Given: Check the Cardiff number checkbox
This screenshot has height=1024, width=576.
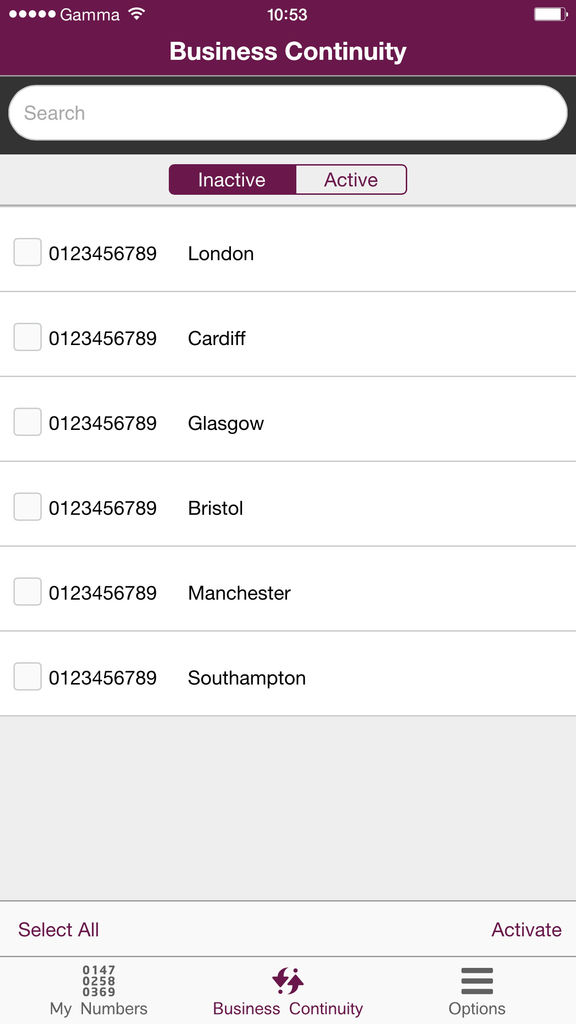Looking at the screenshot, I should click(27, 337).
